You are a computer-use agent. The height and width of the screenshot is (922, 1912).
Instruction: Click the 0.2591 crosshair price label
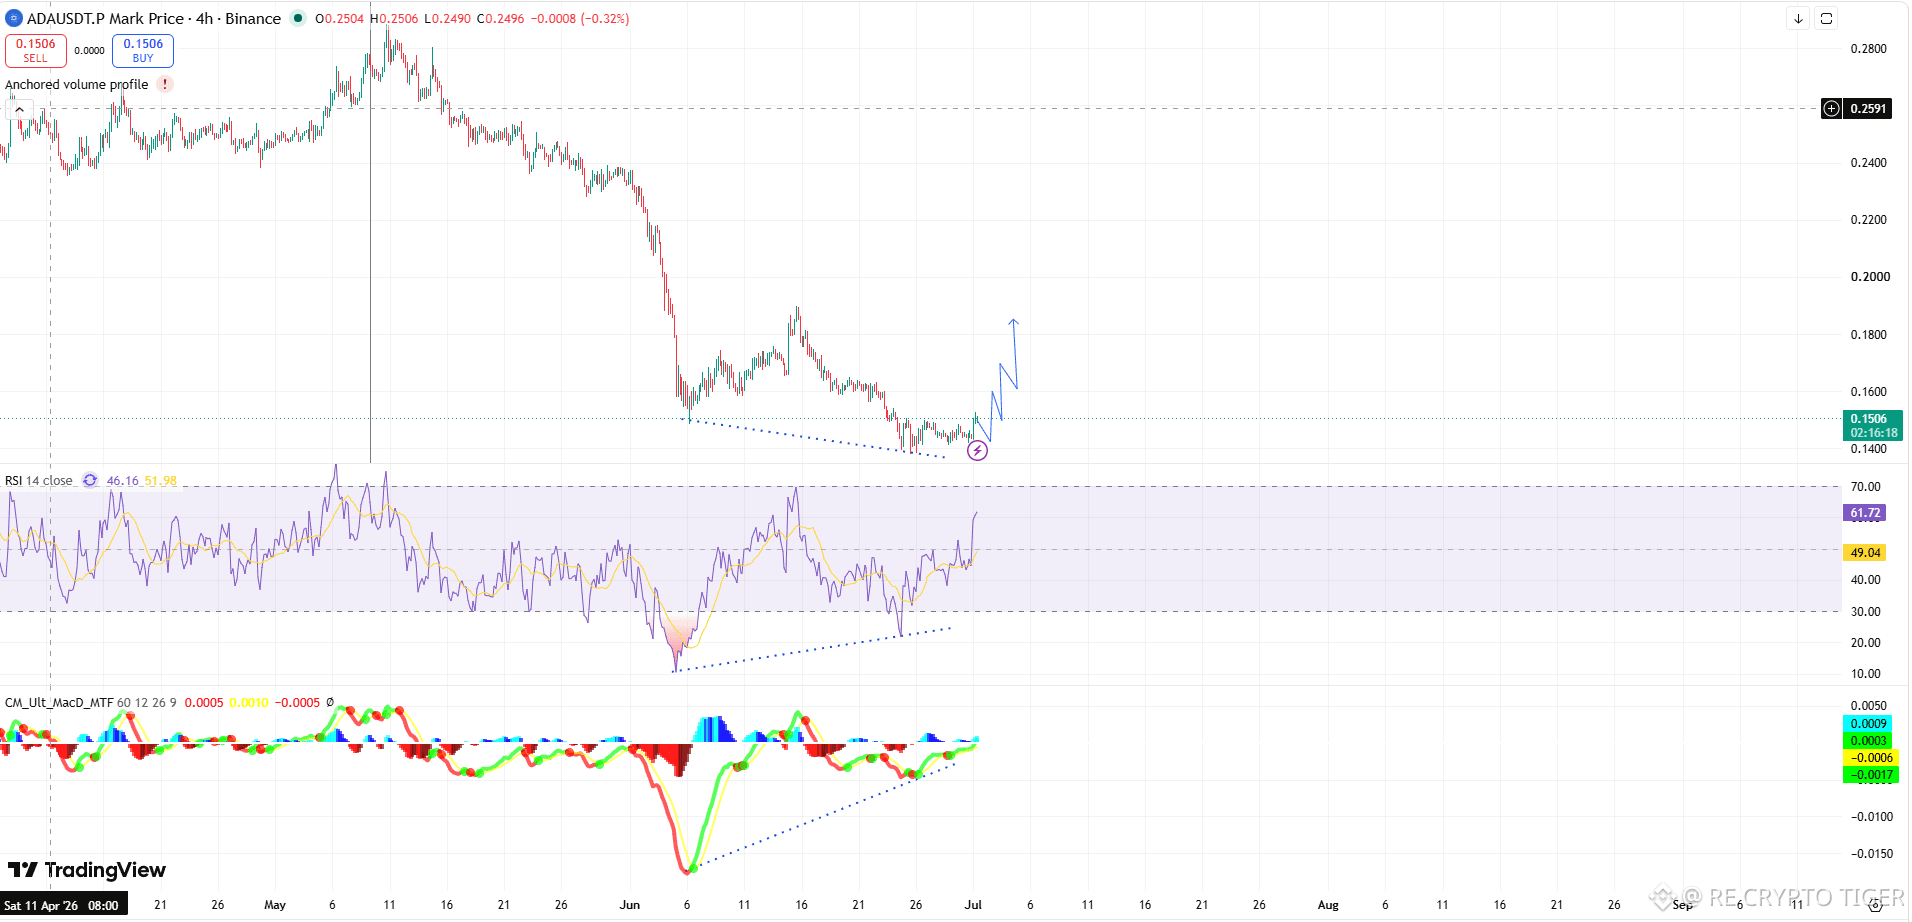tap(1868, 109)
